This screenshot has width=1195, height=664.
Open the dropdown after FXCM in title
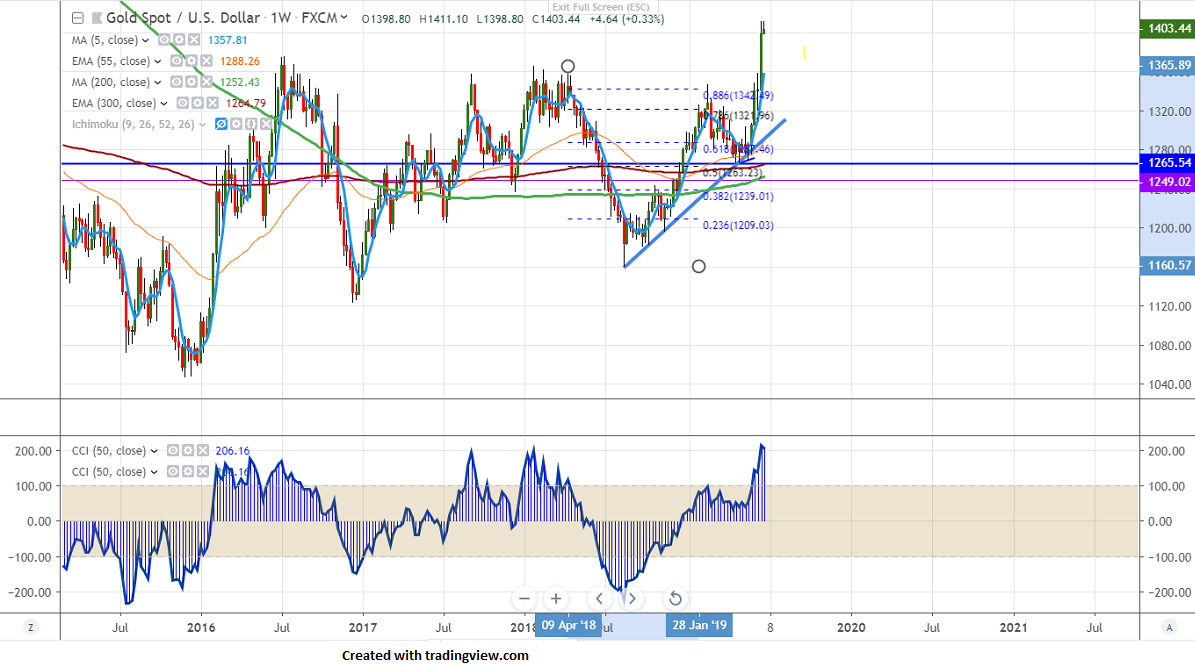tap(345, 18)
